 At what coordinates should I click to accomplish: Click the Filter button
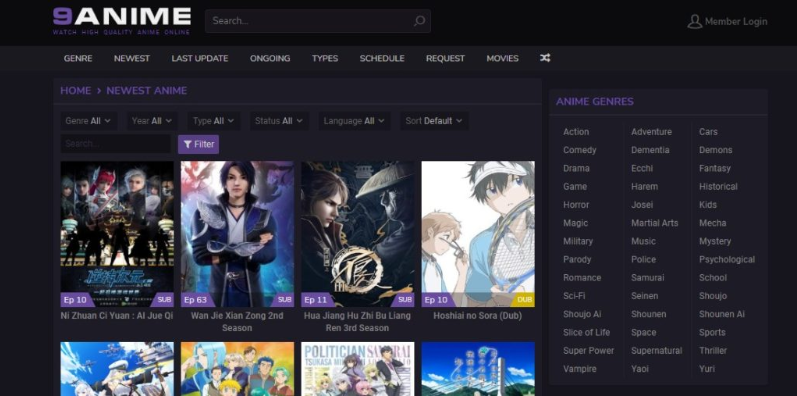[x=198, y=144]
